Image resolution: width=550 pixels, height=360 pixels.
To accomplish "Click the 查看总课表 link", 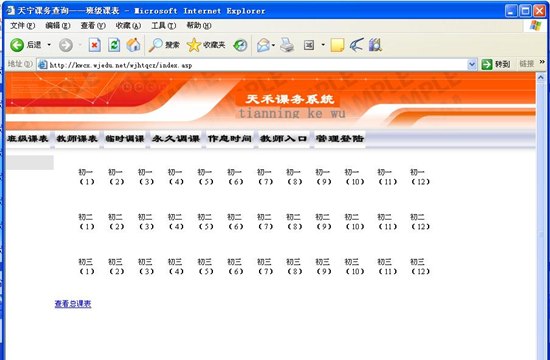I will 73,304.
